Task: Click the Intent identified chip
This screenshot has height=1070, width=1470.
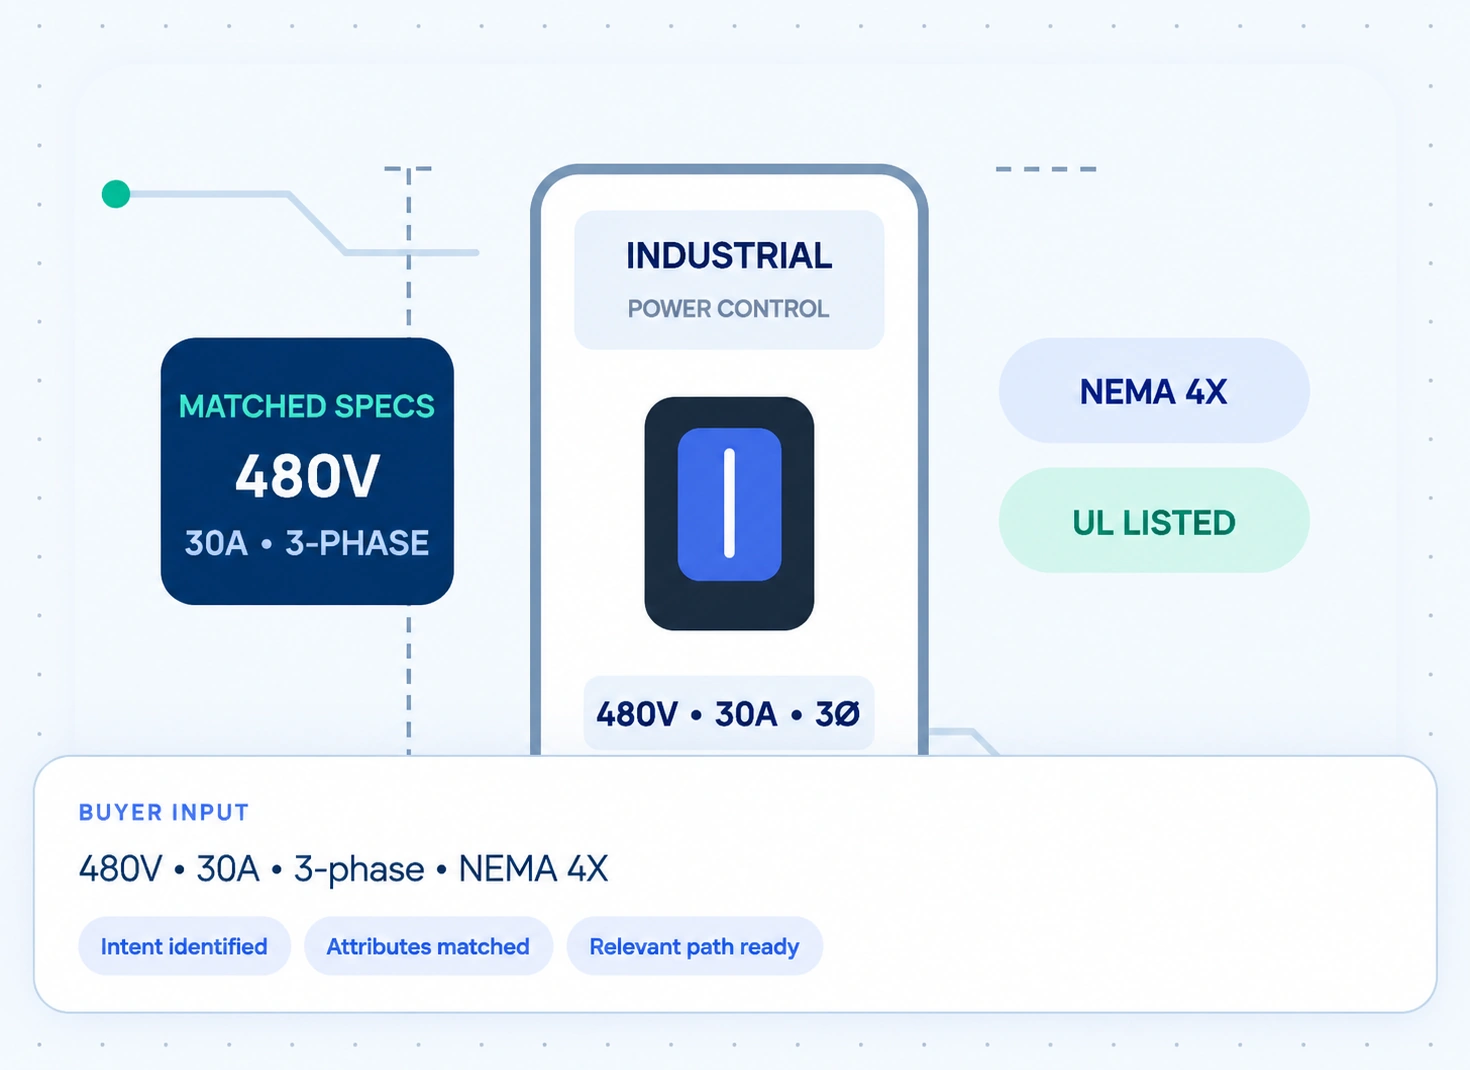Action: click(x=184, y=946)
